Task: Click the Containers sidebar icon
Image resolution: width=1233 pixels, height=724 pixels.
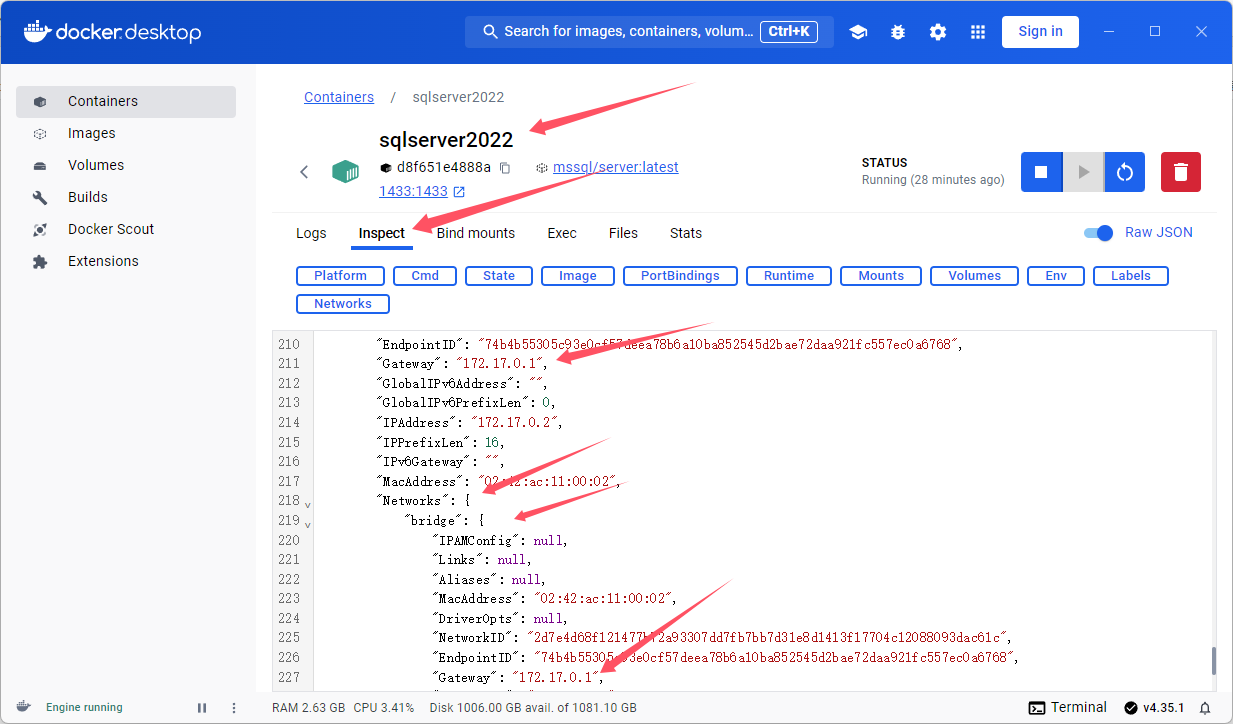Action: tap(40, 102)
